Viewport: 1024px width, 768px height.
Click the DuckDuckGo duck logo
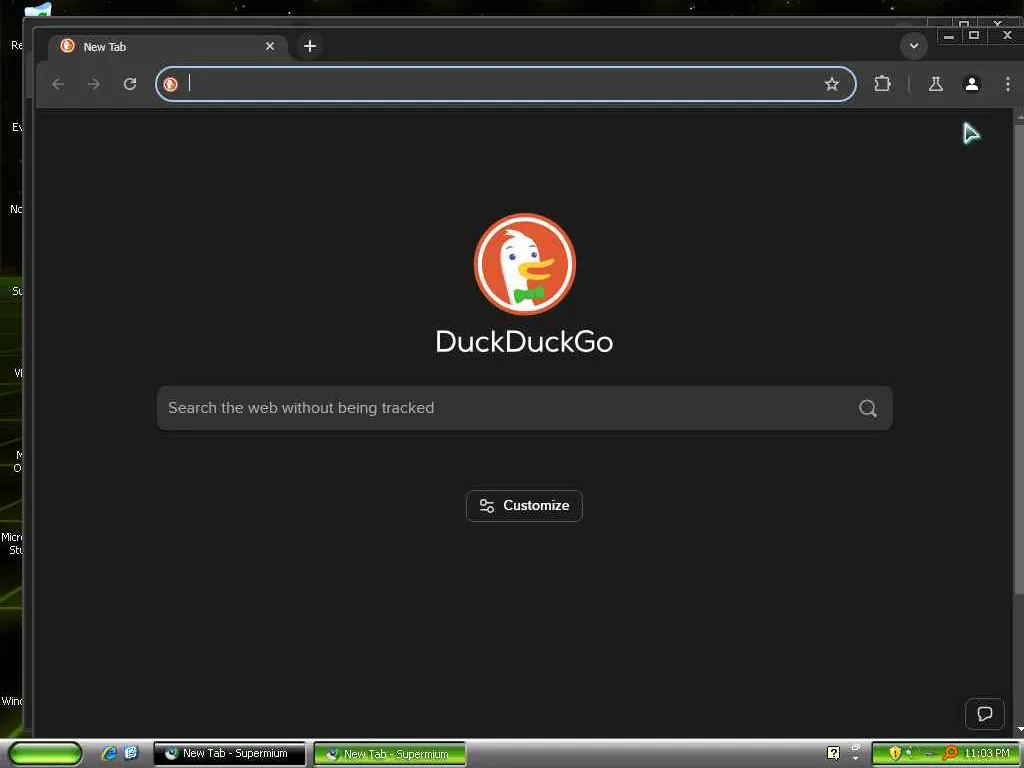click(x=524, y=264)
